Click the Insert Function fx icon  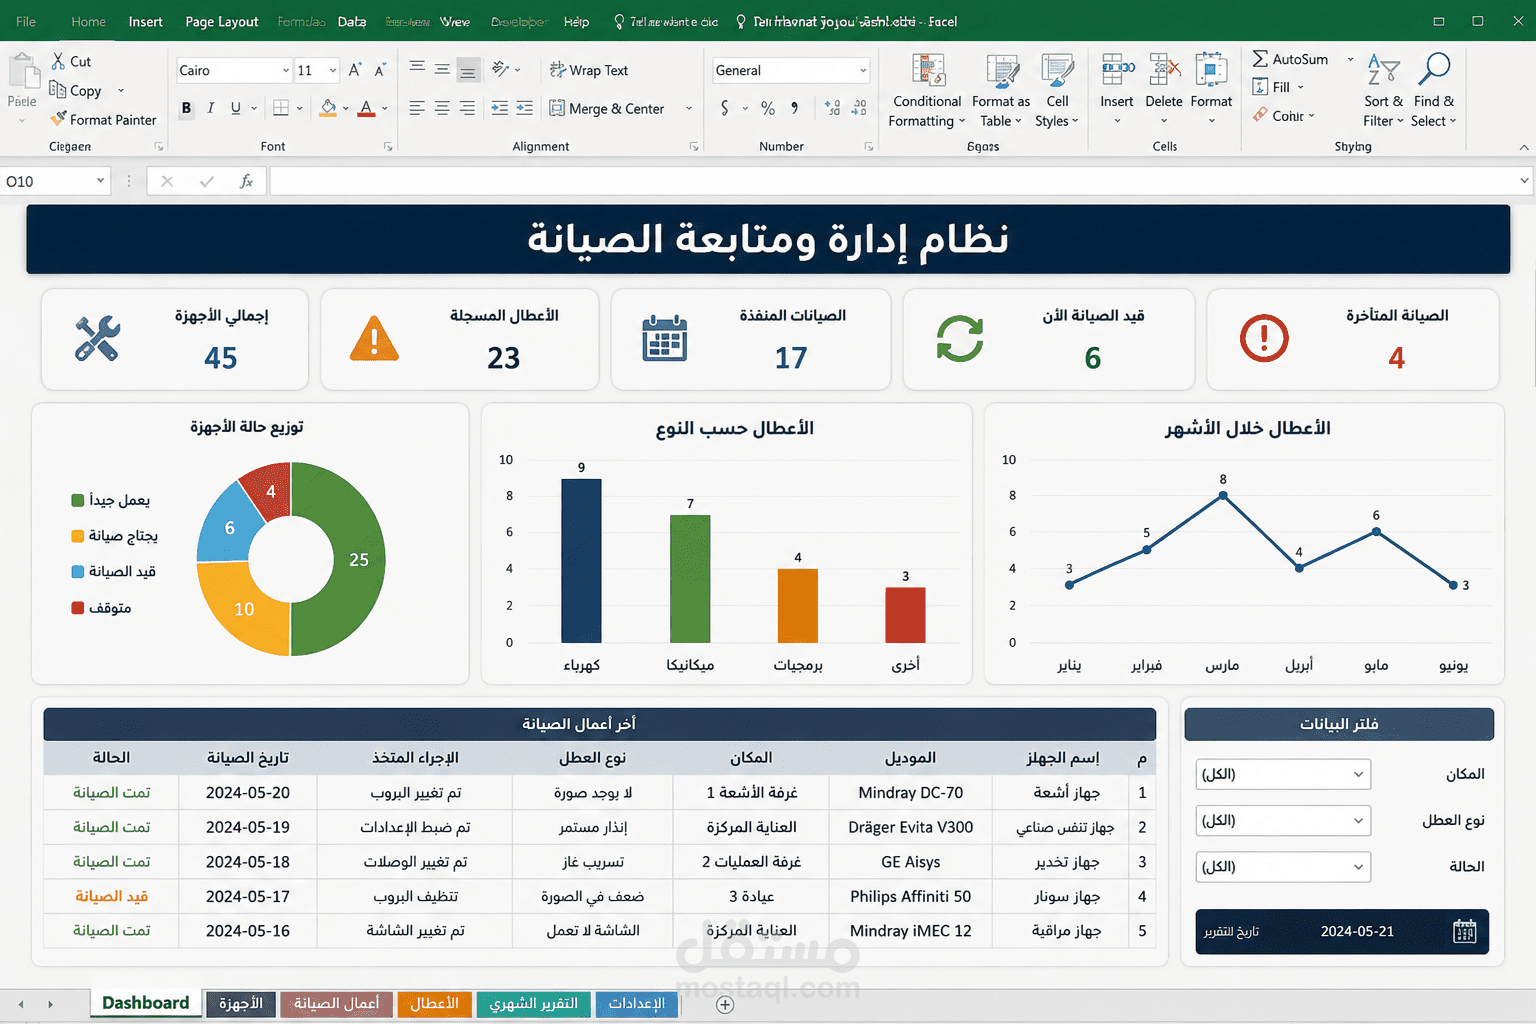point(246,181)
